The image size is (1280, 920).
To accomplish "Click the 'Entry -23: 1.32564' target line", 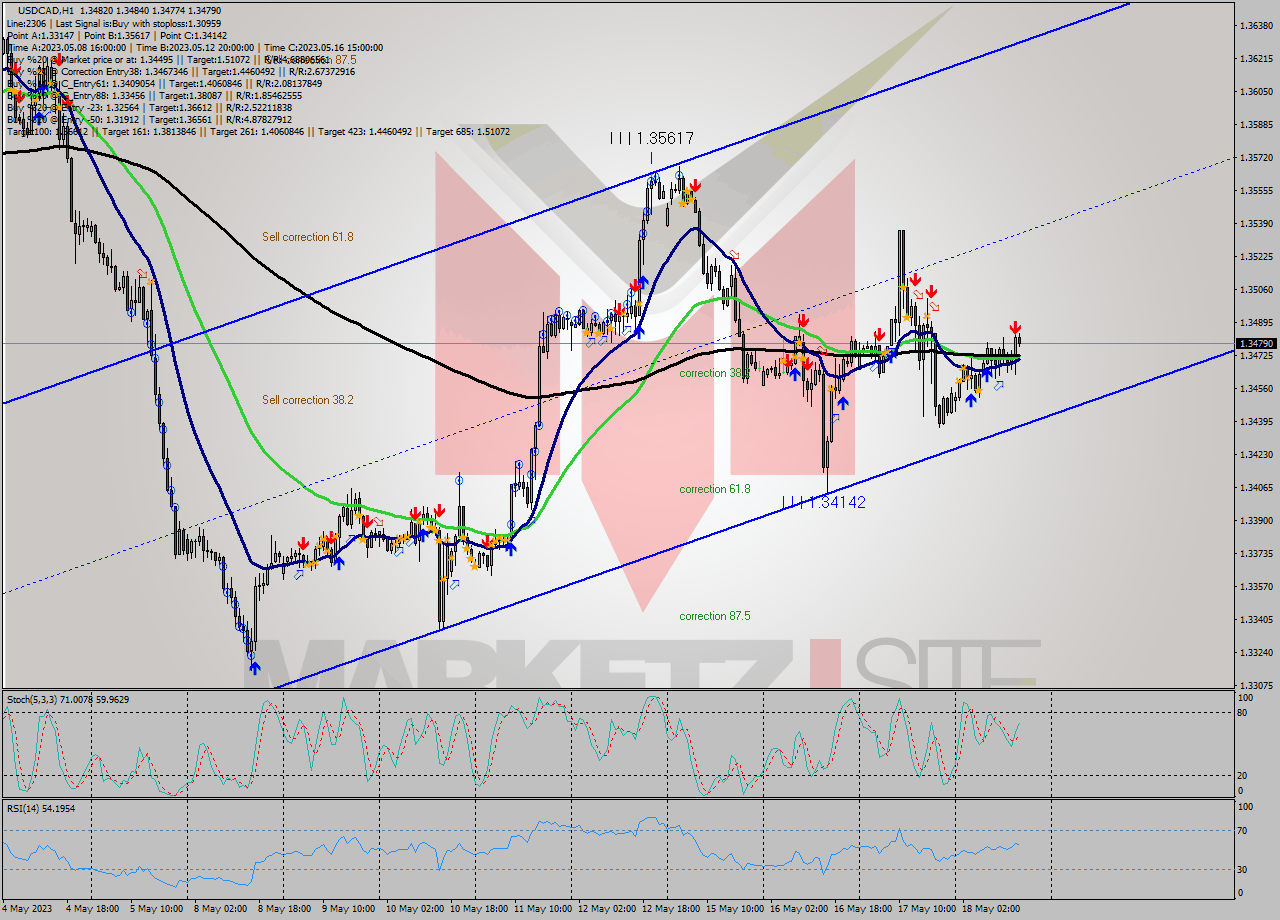I will click(x=150, y=108).
